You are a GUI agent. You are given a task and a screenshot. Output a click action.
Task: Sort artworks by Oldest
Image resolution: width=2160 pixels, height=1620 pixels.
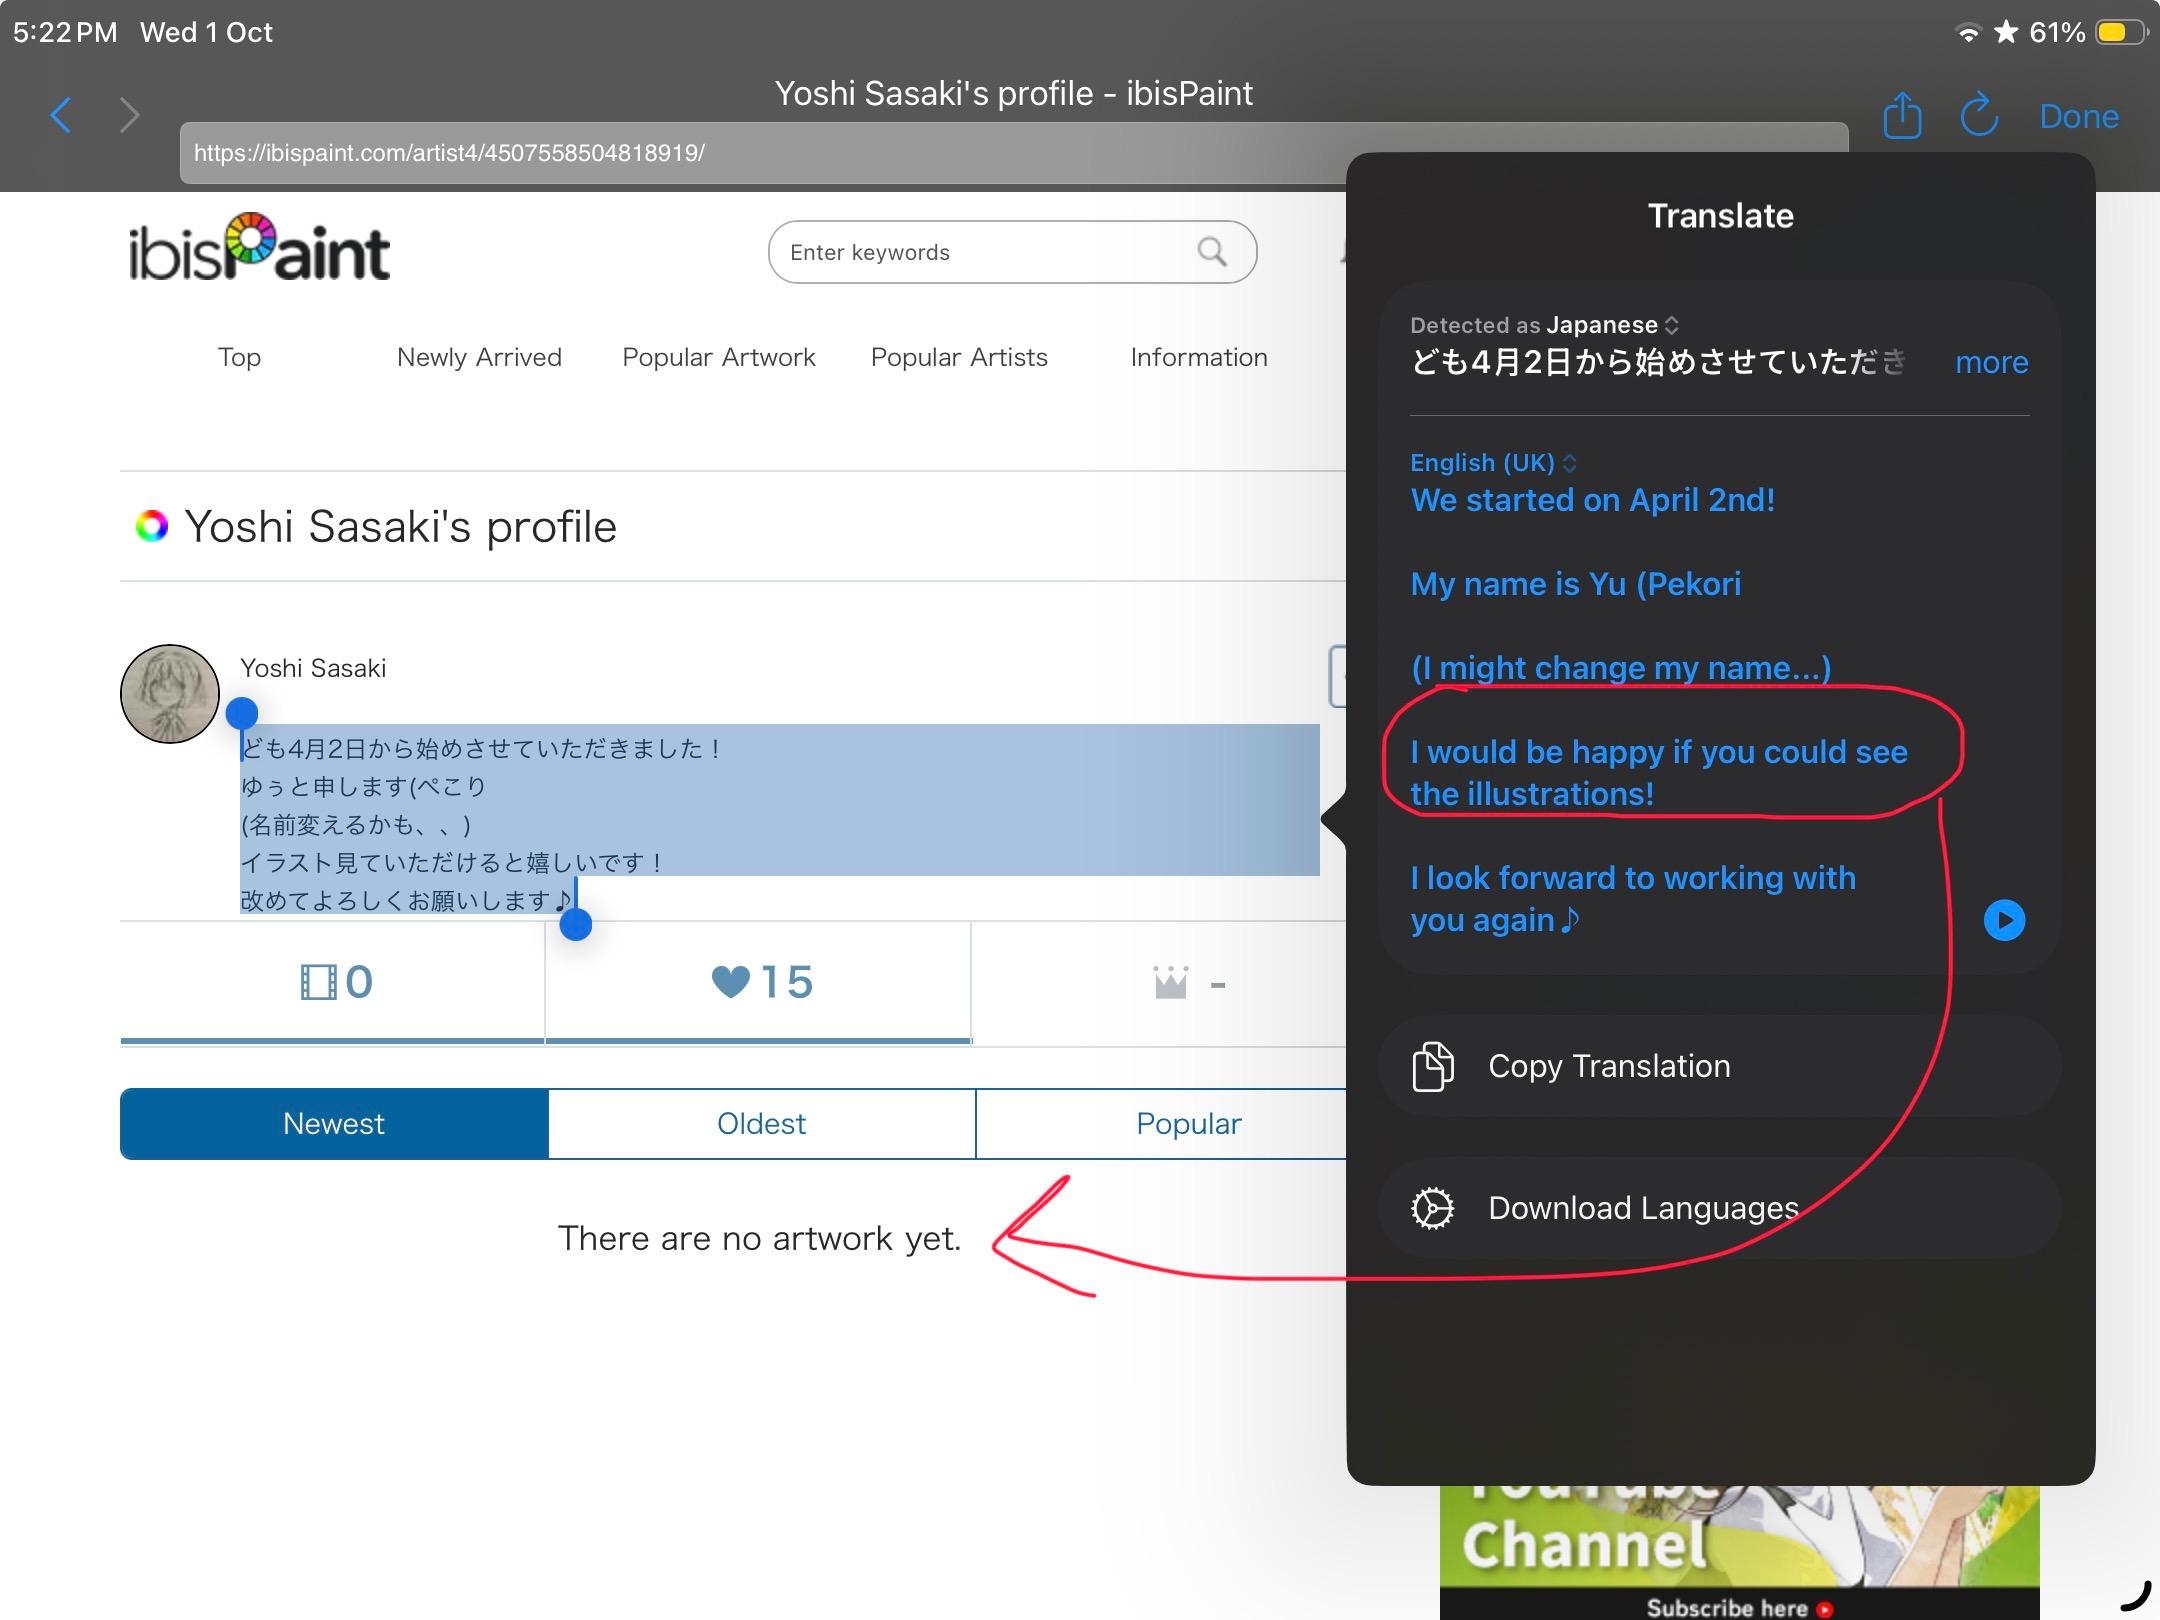pyautogui.click(x=761, y=1124)
